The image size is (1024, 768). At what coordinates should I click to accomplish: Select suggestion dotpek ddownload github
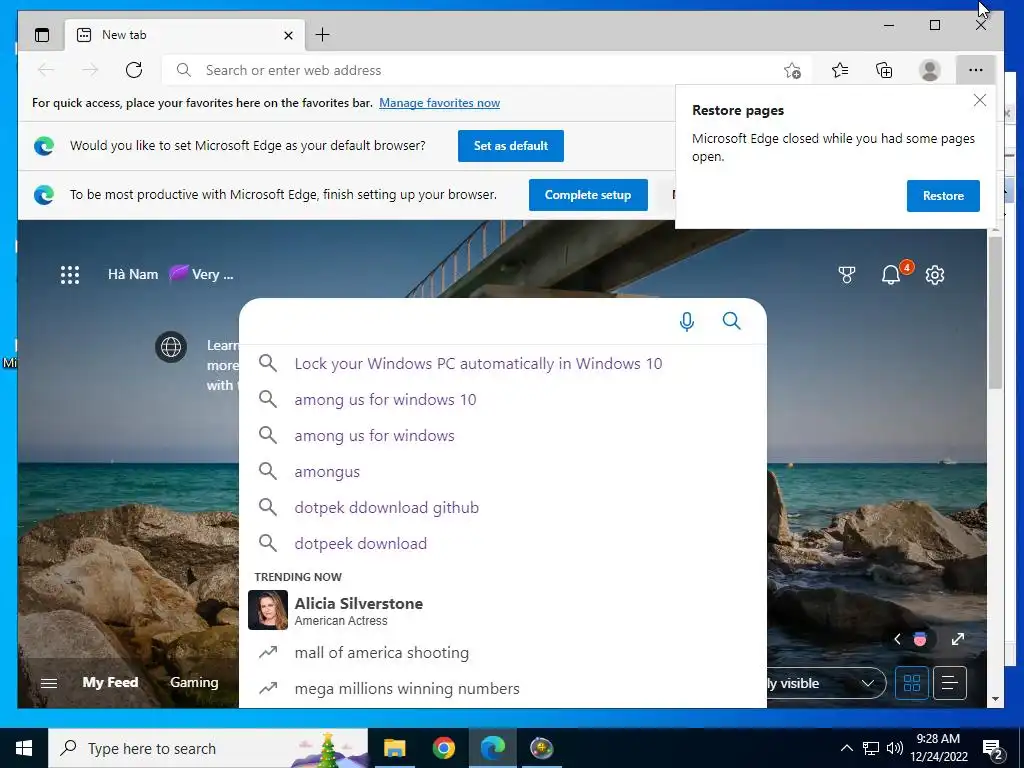tap(503, 507)
